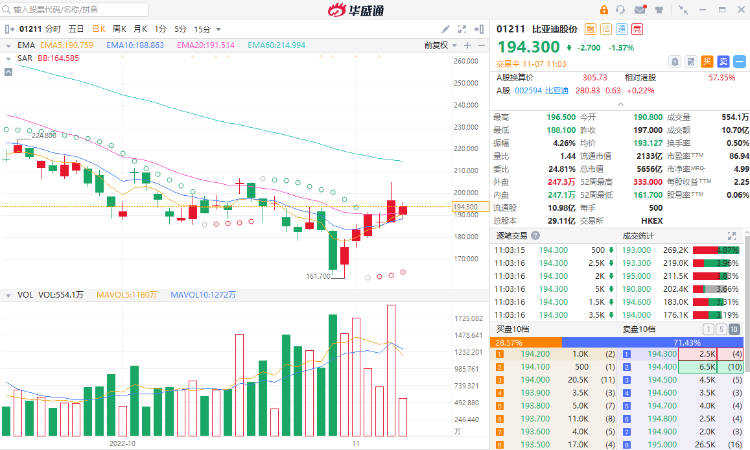Collapse A-share info section chevron
This screenshot has height=450, width=750.
point(620,104)
